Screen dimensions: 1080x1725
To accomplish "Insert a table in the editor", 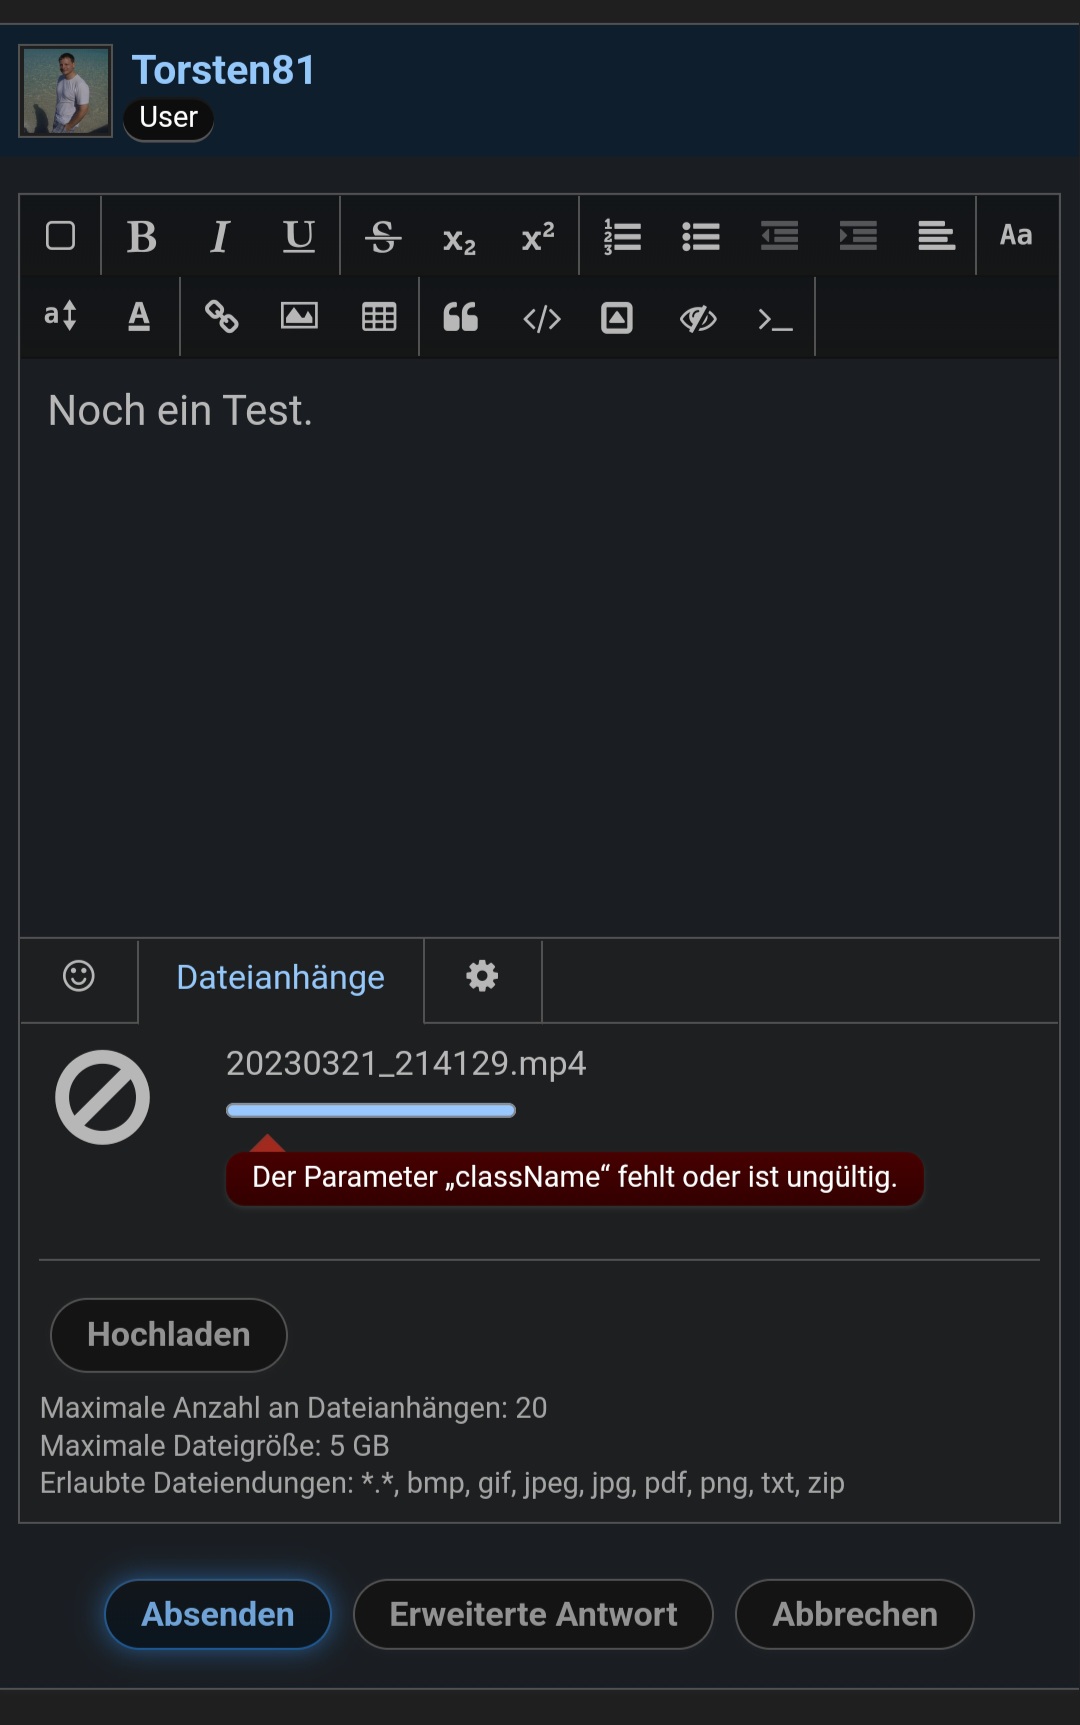I will pos(379,317).
